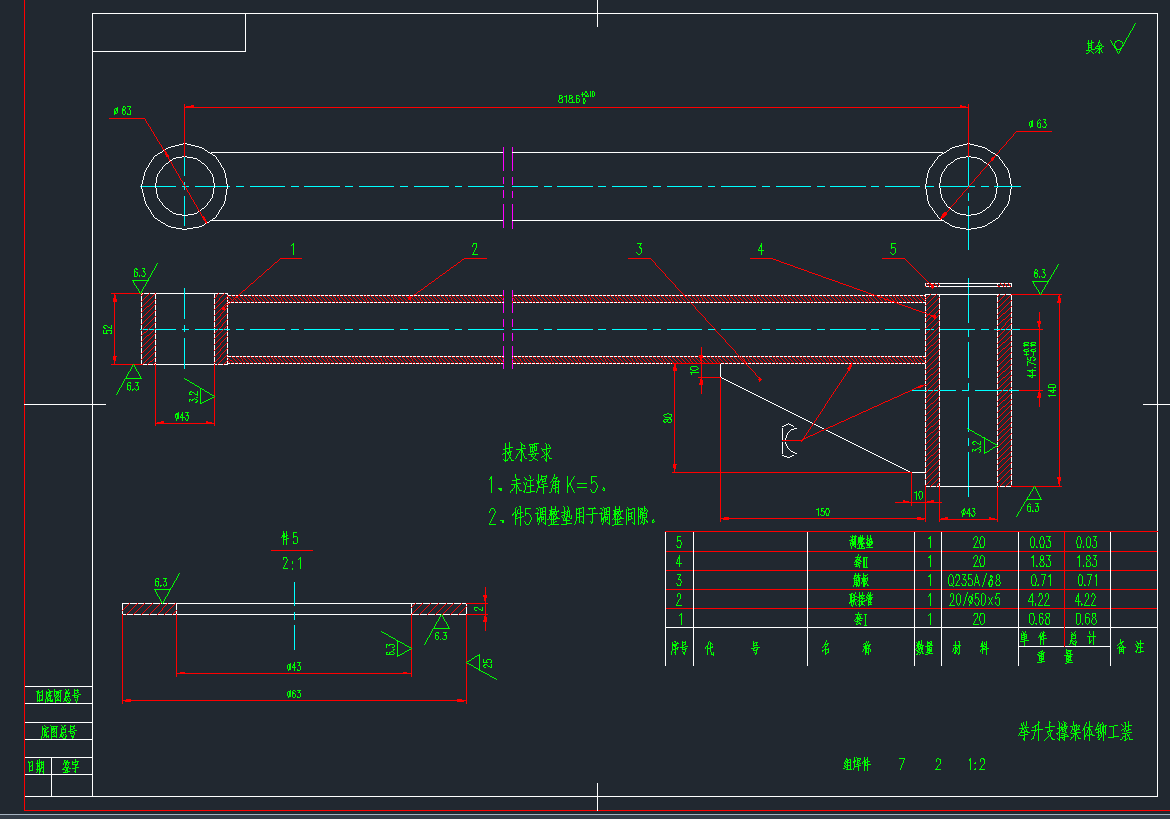This screenshot has width=1170, height=819.
Task: Click the 818.6 overall length dimension text
Action: point(576,98)
